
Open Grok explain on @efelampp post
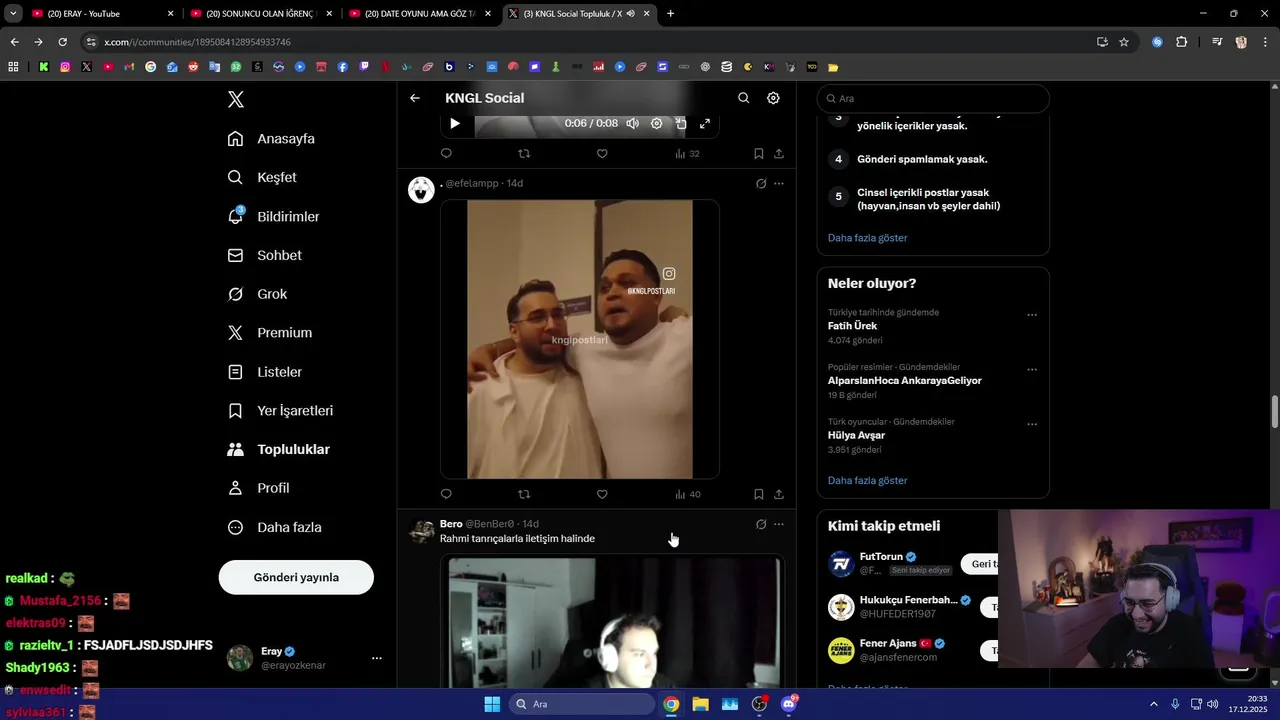(761, 184)
